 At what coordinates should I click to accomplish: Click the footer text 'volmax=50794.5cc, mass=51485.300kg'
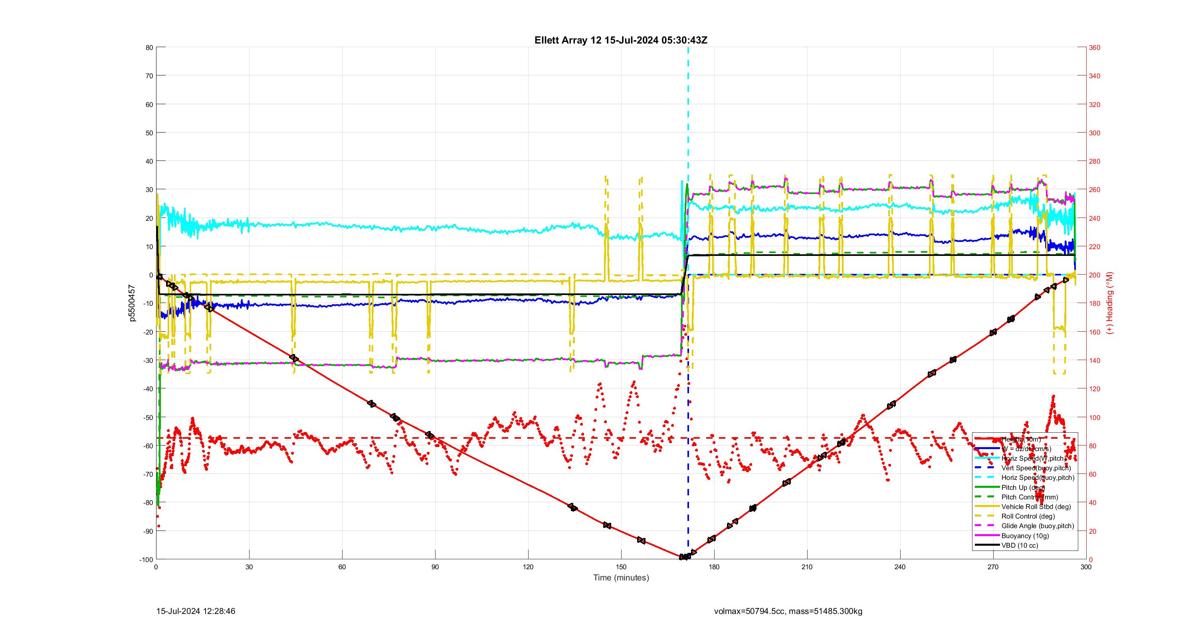789,610
